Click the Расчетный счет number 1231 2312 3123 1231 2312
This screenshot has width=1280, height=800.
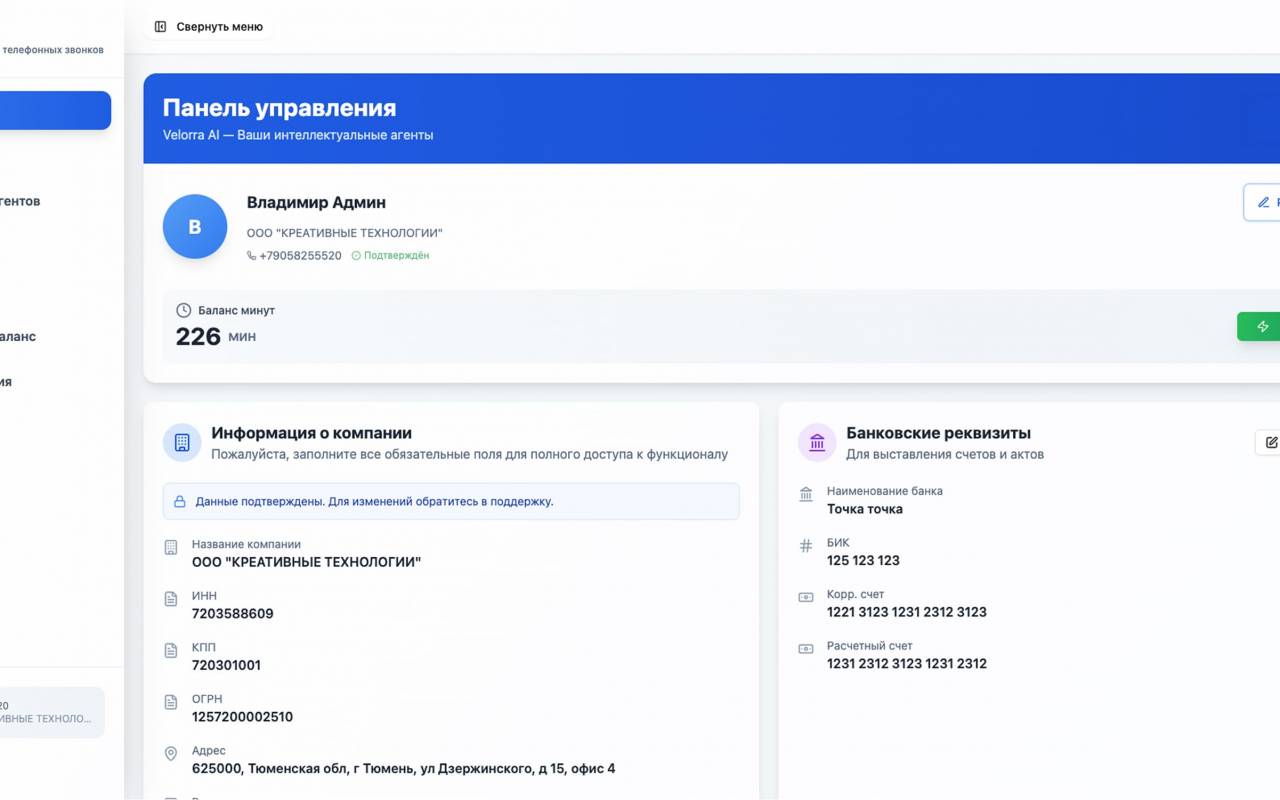pos(907,664)
